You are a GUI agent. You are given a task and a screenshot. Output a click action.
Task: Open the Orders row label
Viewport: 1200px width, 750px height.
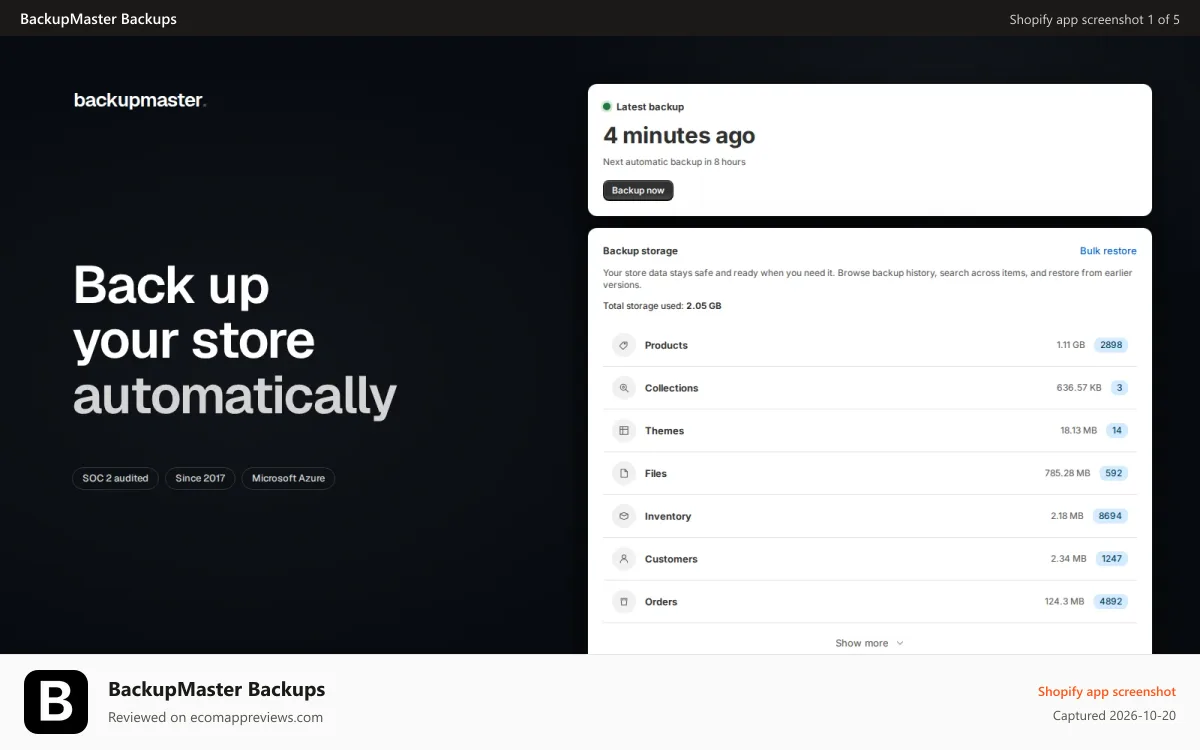[x=661, y=602]
